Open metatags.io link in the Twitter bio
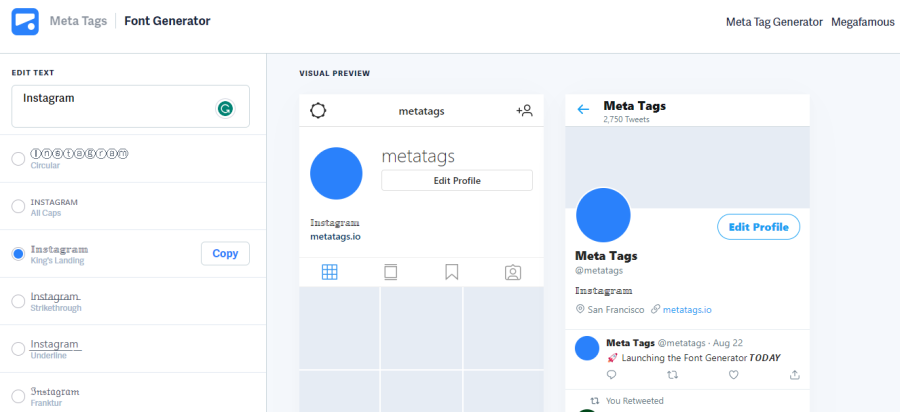900x412 pixels. tap(687, 310)
